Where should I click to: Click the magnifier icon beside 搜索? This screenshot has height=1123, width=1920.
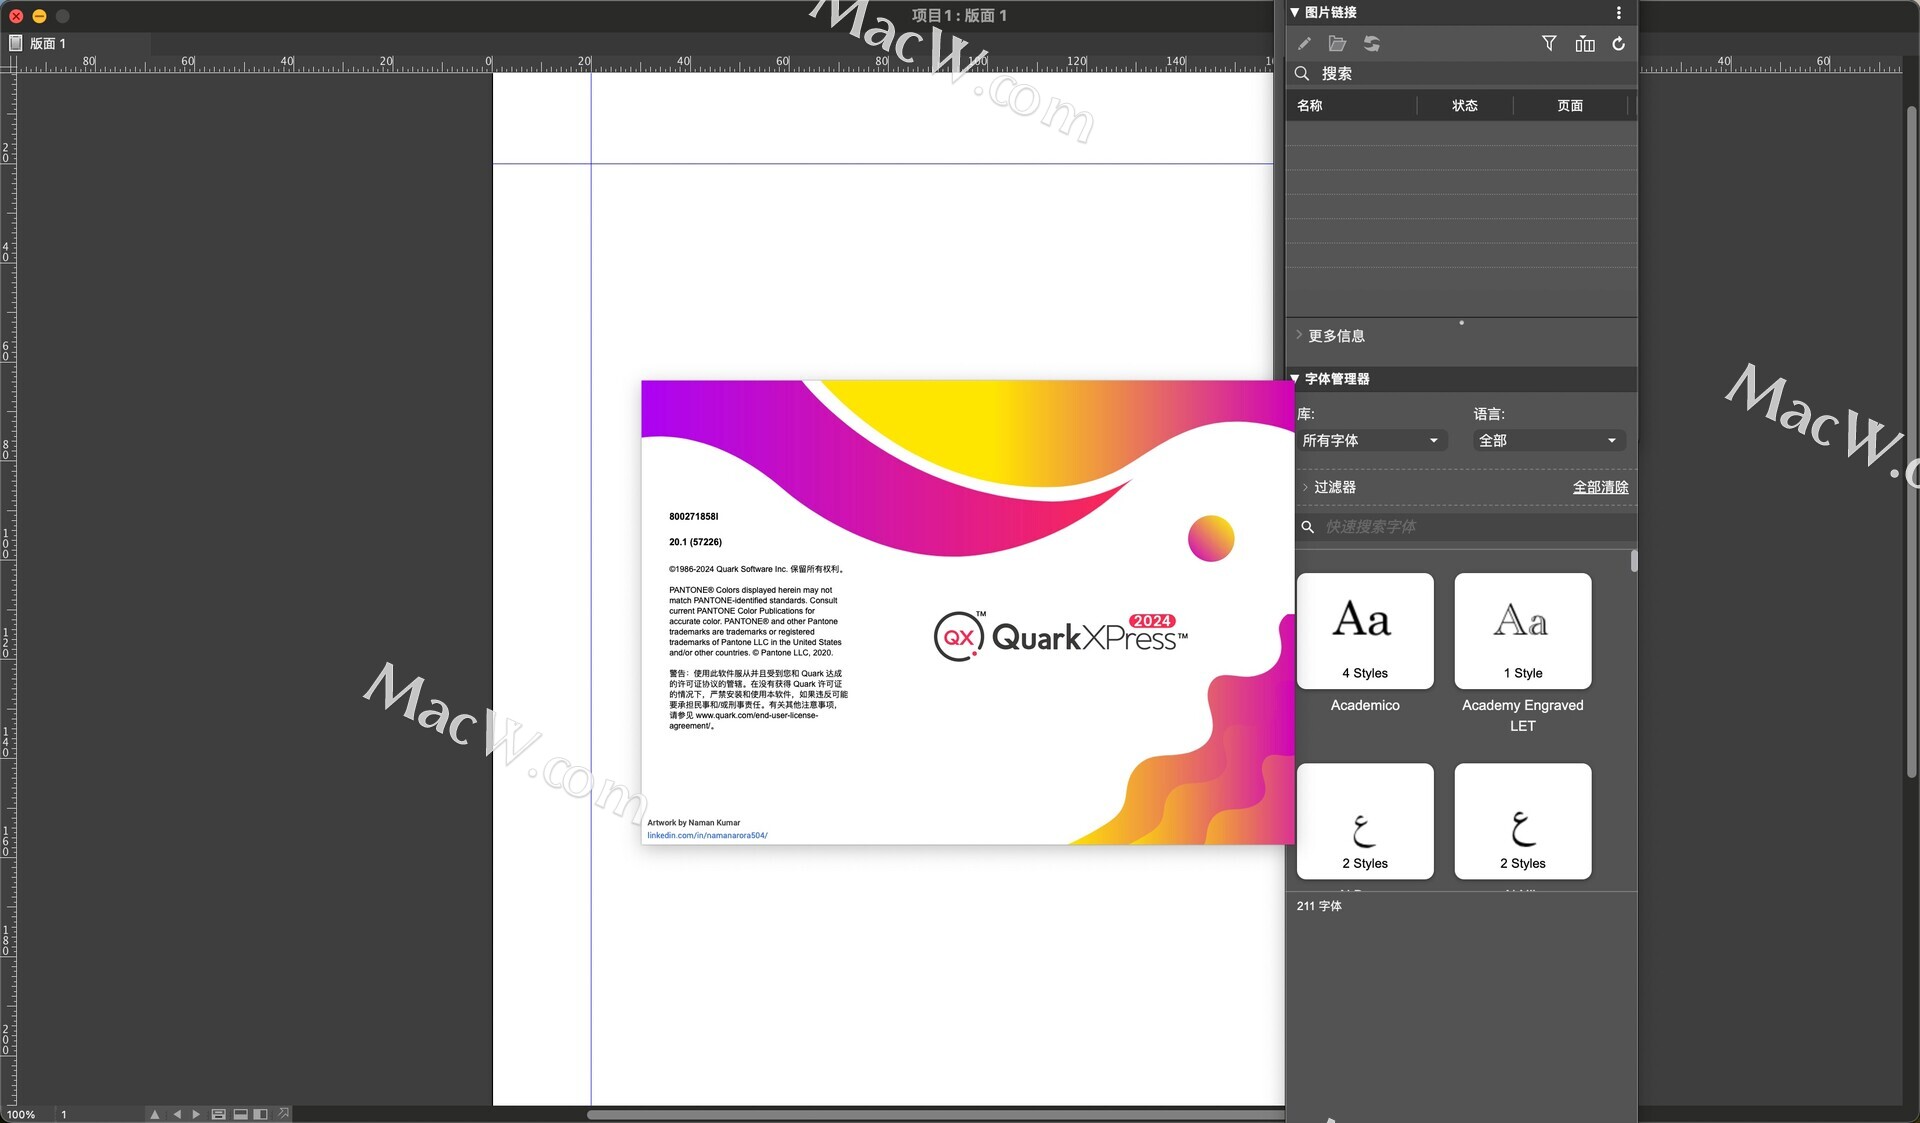1302,74
